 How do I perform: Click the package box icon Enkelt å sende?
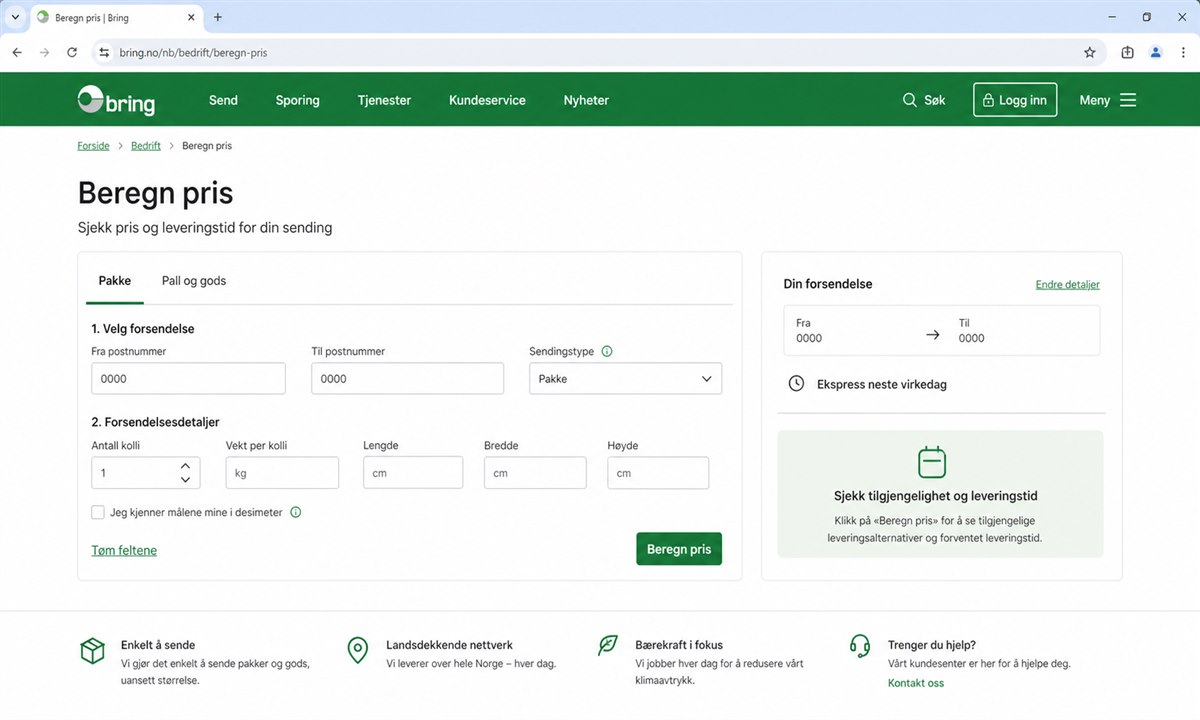[x=93, y=650]
